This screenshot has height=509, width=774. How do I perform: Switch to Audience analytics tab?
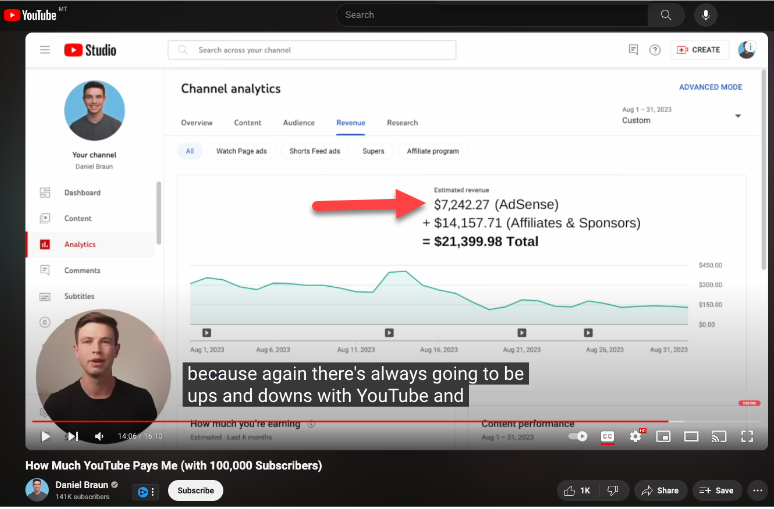point(299,122)
